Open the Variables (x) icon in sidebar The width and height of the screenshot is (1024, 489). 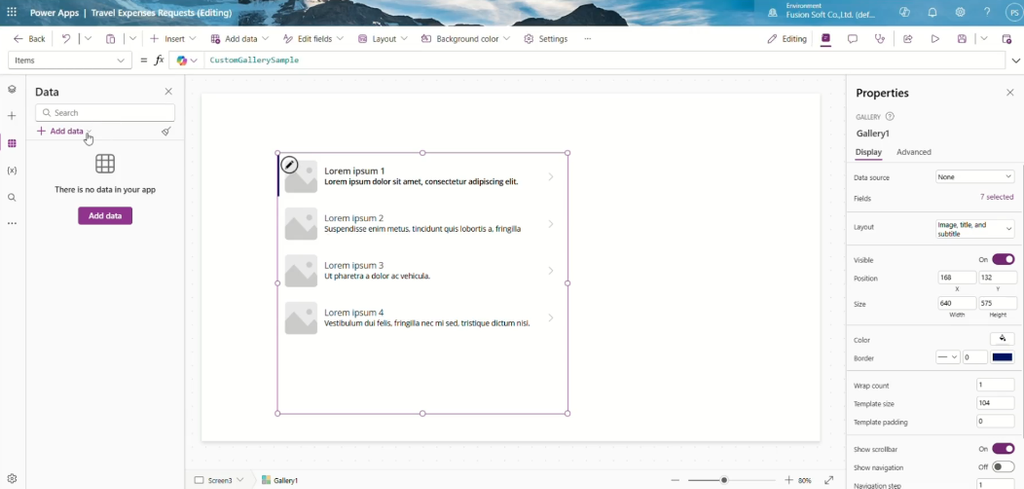[12, 170]
